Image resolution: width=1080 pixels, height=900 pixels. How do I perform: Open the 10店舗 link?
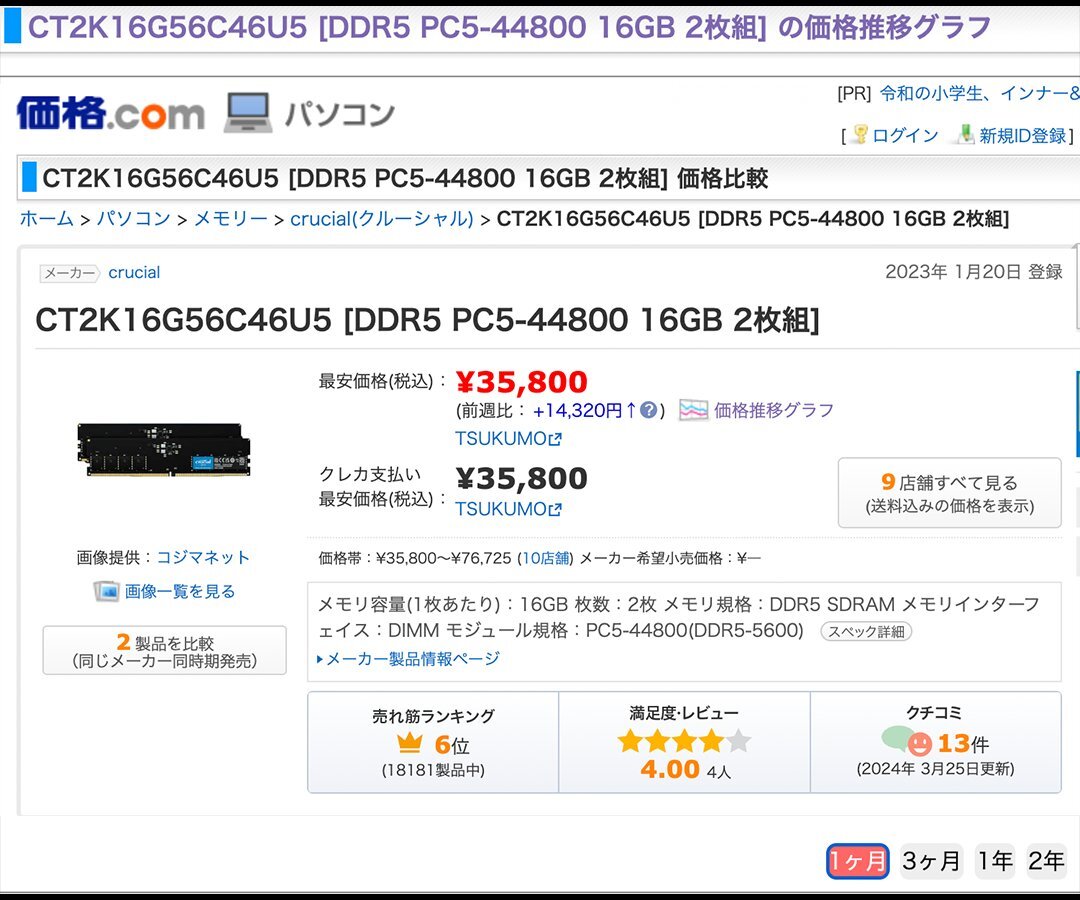(546, 558)
